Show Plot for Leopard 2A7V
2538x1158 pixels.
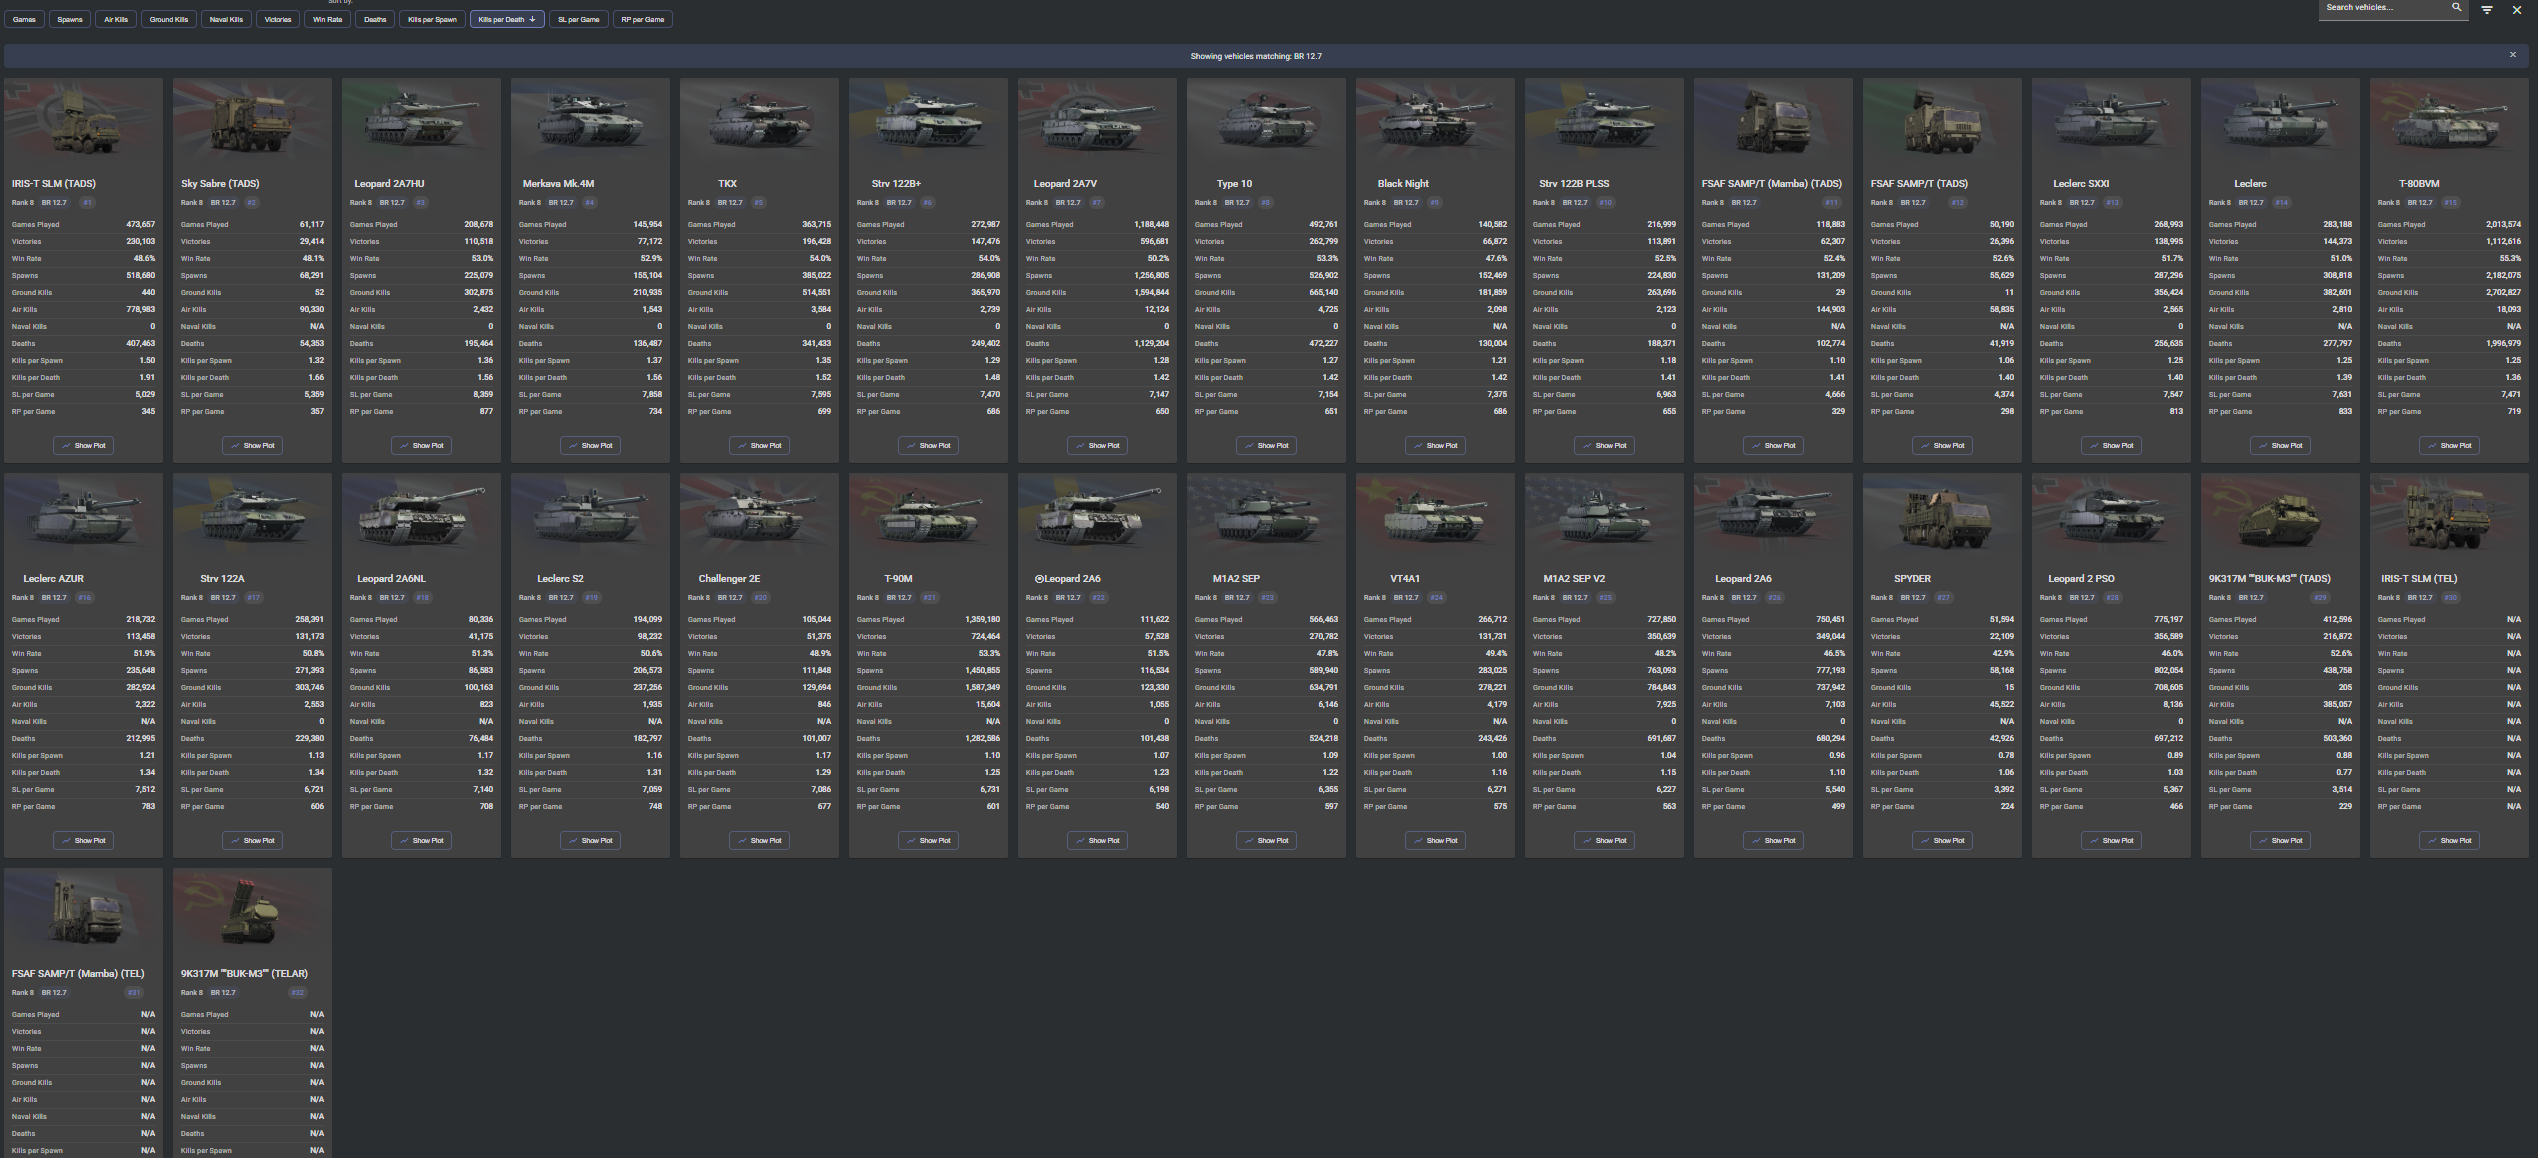pos(1097,446)
